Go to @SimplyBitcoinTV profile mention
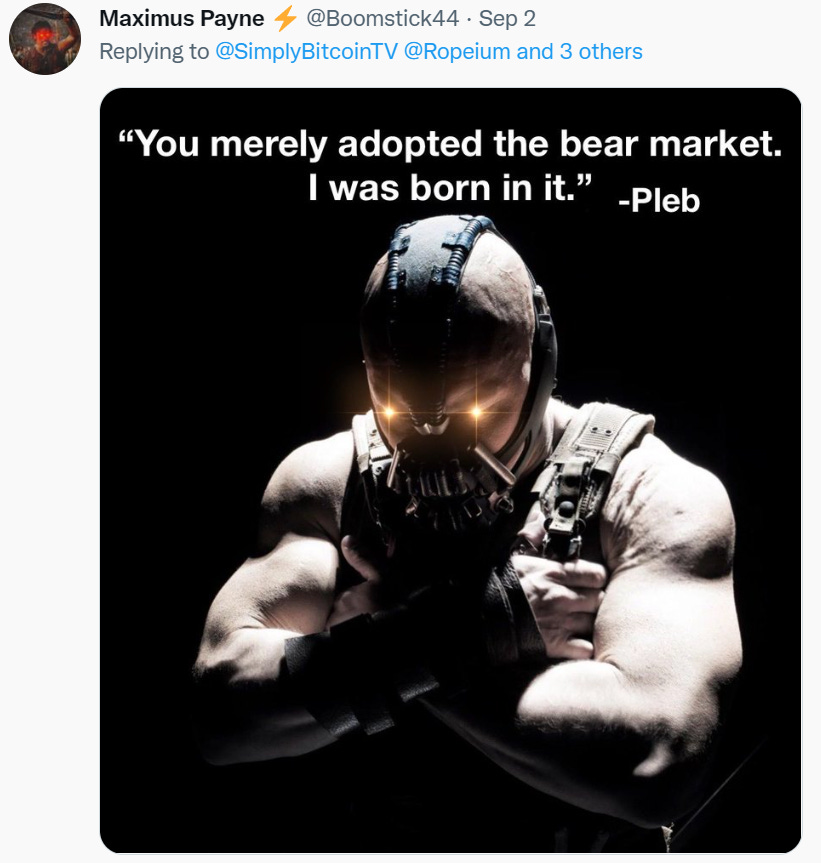821x863 pixels. pos(306,52)
